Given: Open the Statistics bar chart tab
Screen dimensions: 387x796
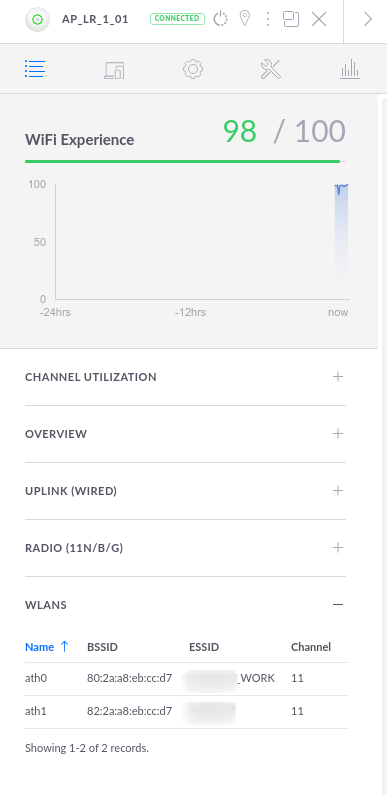Looking at the screenshot, I should coord(350,69).
